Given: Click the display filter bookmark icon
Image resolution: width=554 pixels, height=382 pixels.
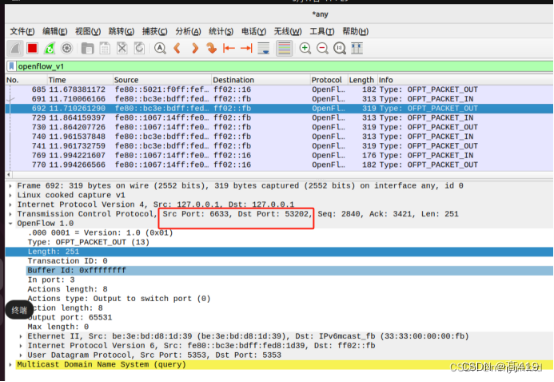Looking at the screenshot, I should pyautogui.click(x=12, y=66).
